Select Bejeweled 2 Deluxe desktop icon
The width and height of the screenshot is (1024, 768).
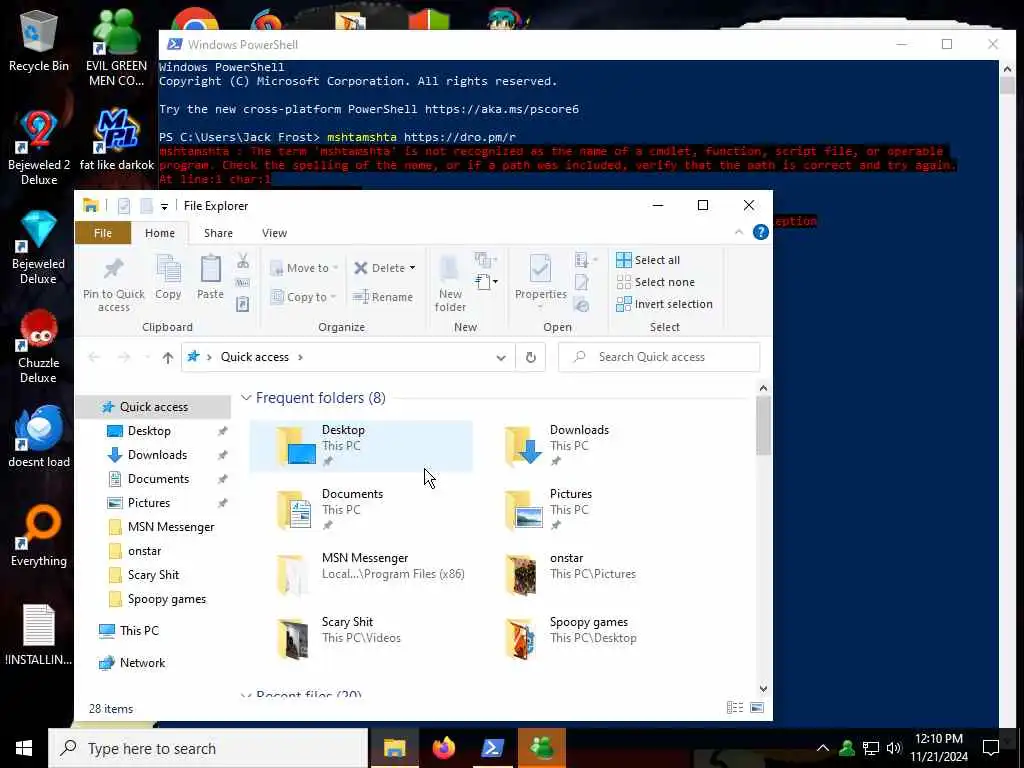(x=39, y=148)
